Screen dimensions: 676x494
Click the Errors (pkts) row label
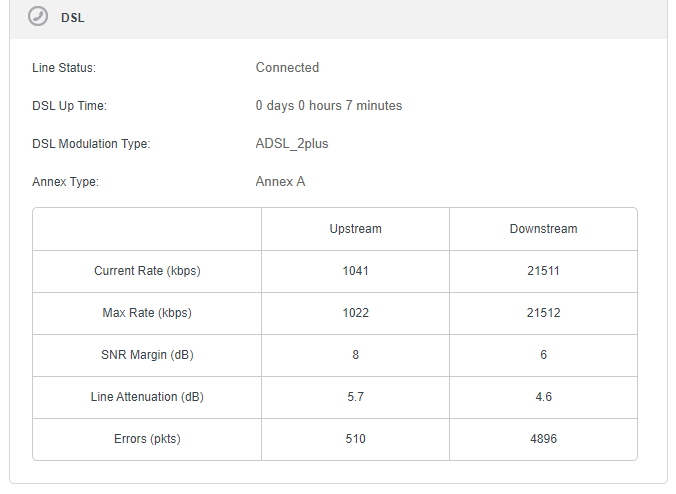(x=147, y=439)
